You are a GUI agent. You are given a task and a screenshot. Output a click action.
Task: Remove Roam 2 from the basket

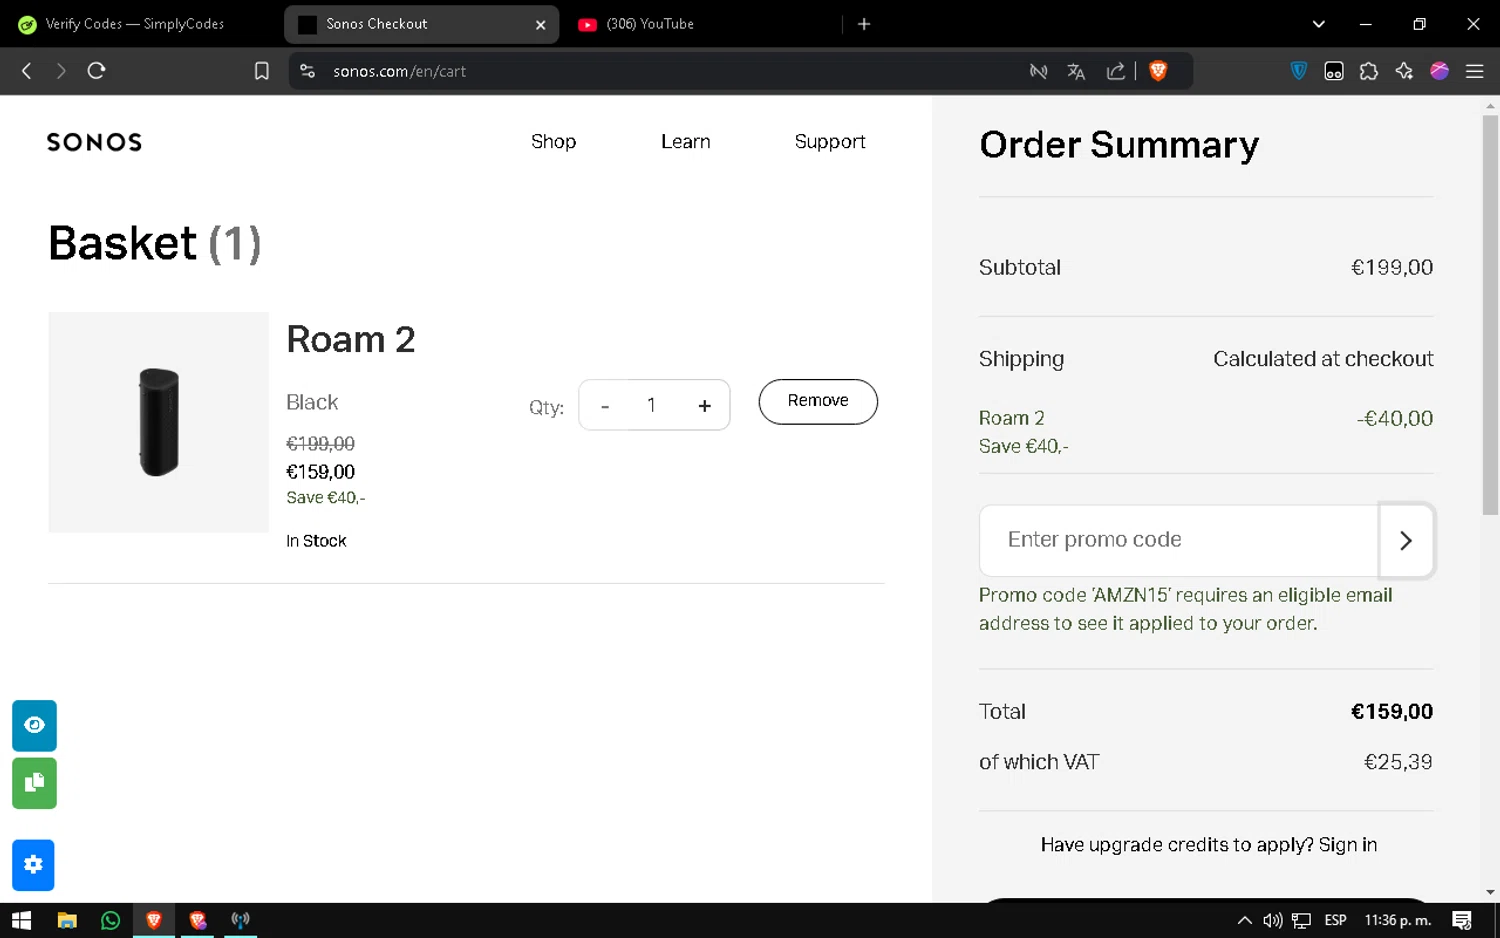[x=818, y=401]
